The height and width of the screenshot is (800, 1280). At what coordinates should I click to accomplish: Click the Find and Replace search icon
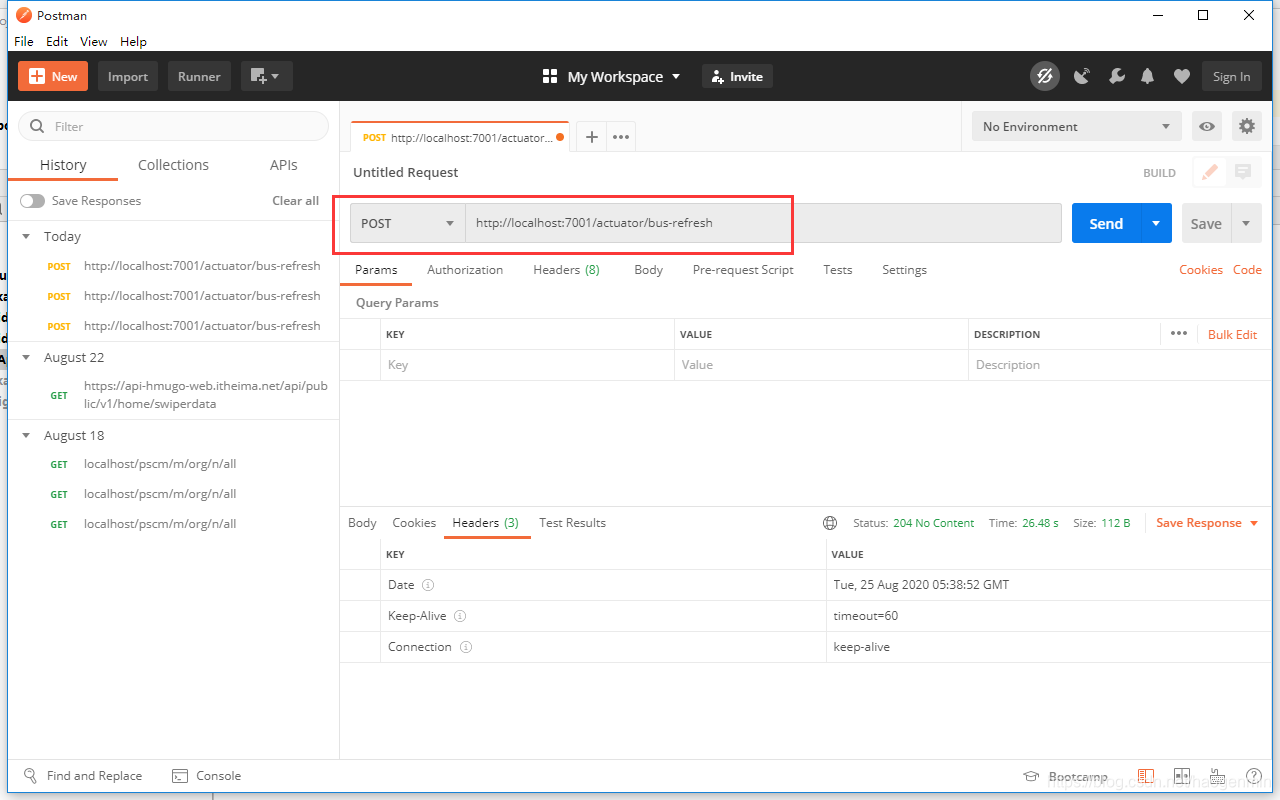click(30, 776)
